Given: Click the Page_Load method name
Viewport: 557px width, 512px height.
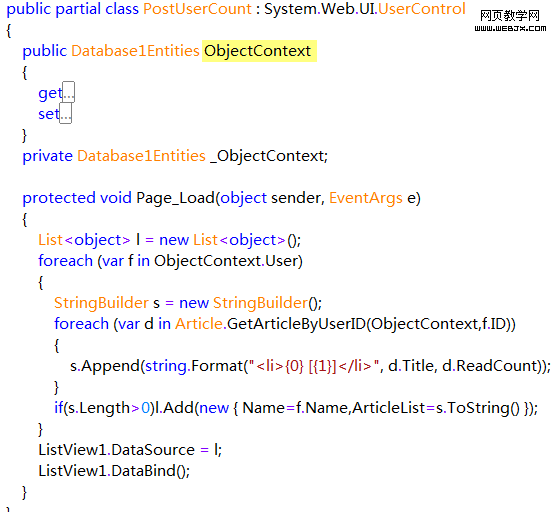Looking at the screenshot, I should tap(175, 198).
